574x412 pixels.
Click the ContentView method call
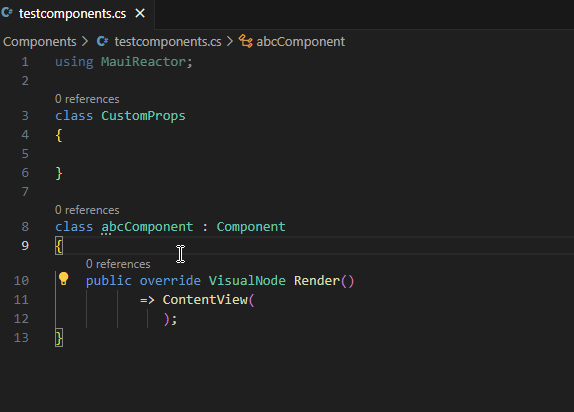[x=205, y=300]
